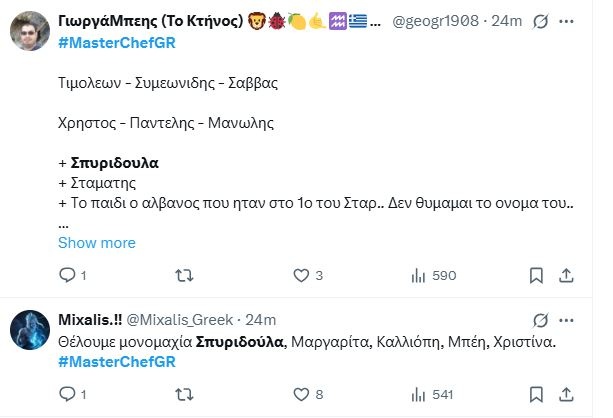Bookmark the first tweet by @geogr1908
This screenshot has height=418, width=613.
(x=539, y=275)
